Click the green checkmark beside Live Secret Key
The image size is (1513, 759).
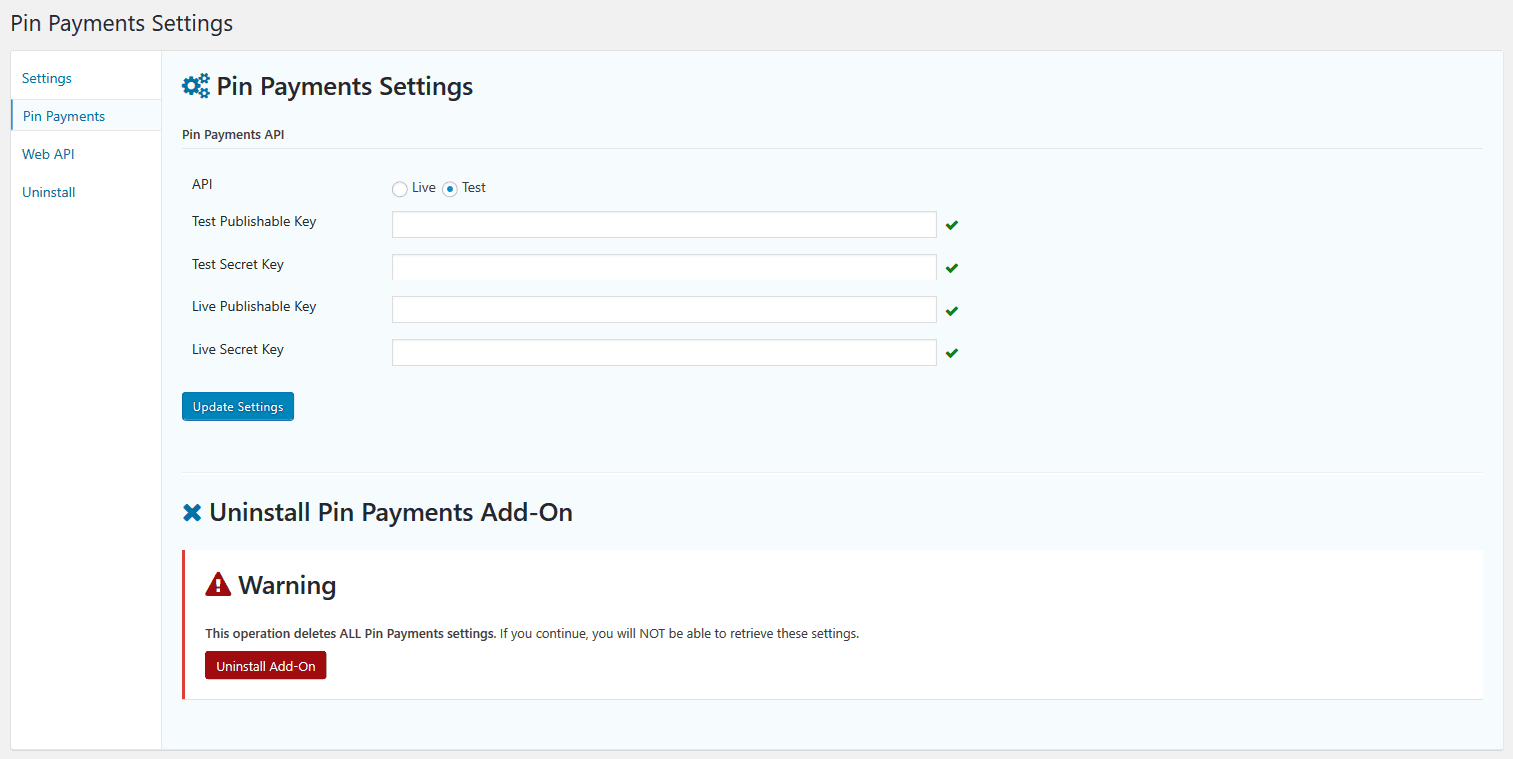pos(951,352)
